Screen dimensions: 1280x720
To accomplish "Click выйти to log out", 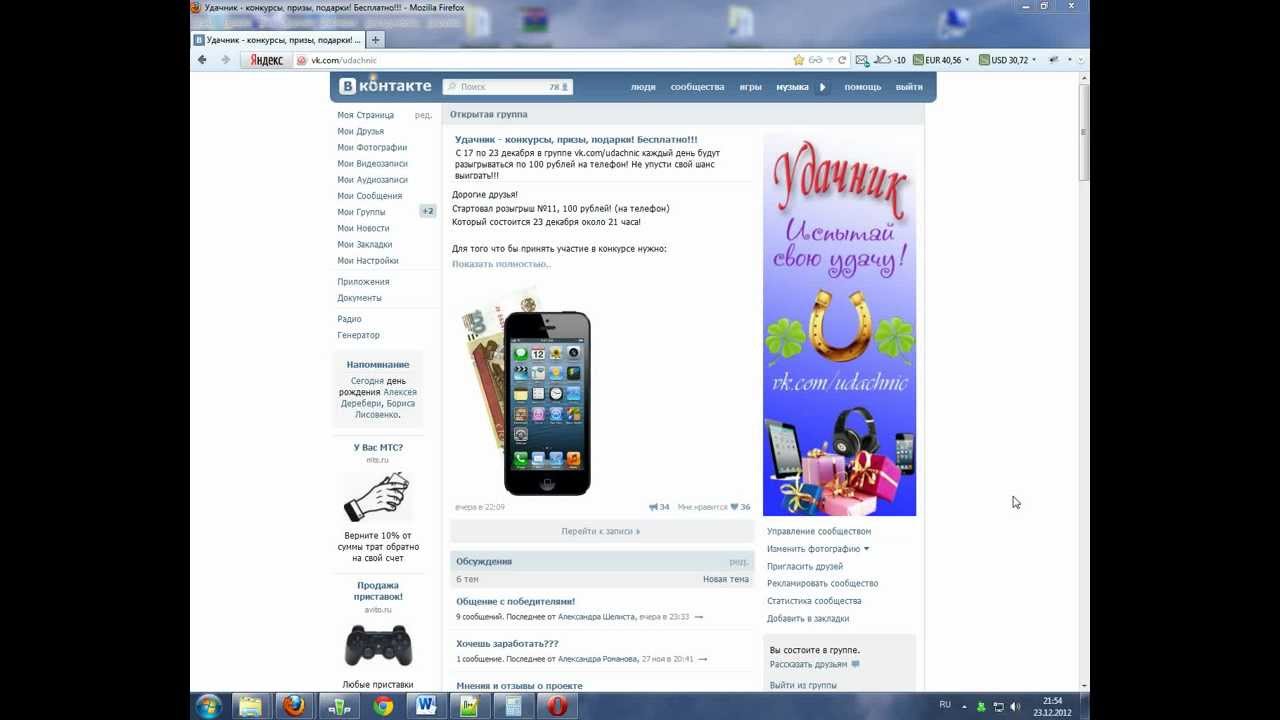I will (x=909, y=87).
